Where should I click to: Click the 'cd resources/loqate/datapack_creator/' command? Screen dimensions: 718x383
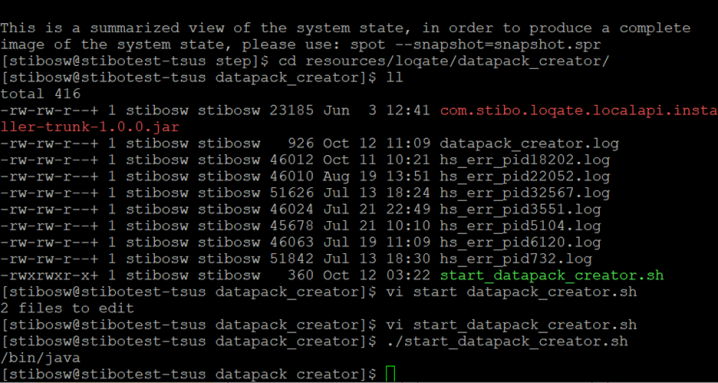coord(443,61)
